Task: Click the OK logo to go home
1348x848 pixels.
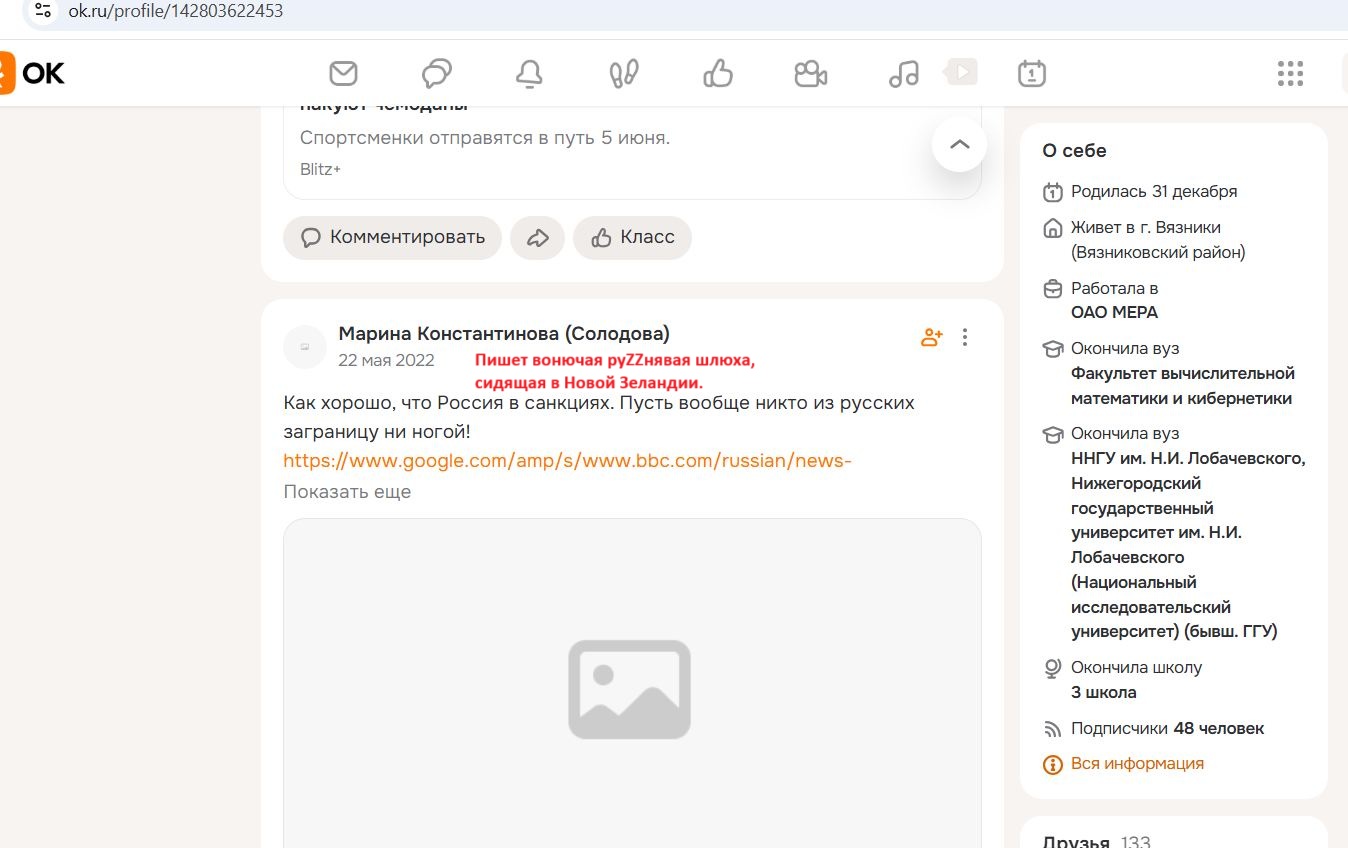Action: tap(32, 73)
